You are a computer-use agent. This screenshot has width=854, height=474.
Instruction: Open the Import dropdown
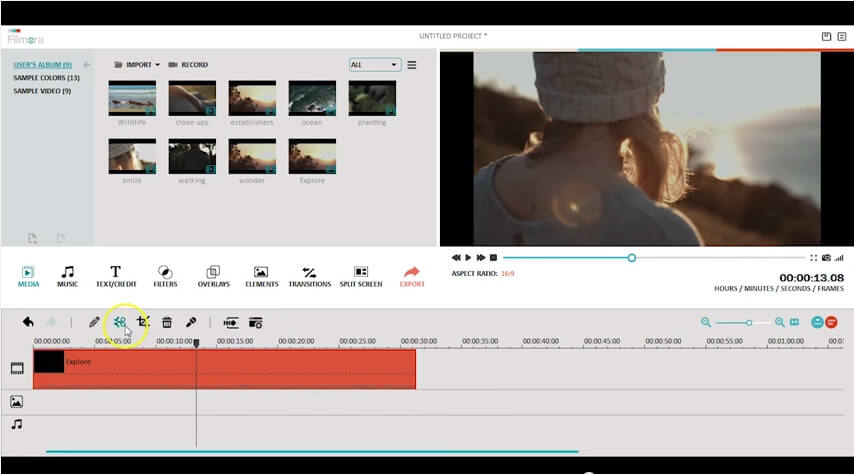pos(137,64)
